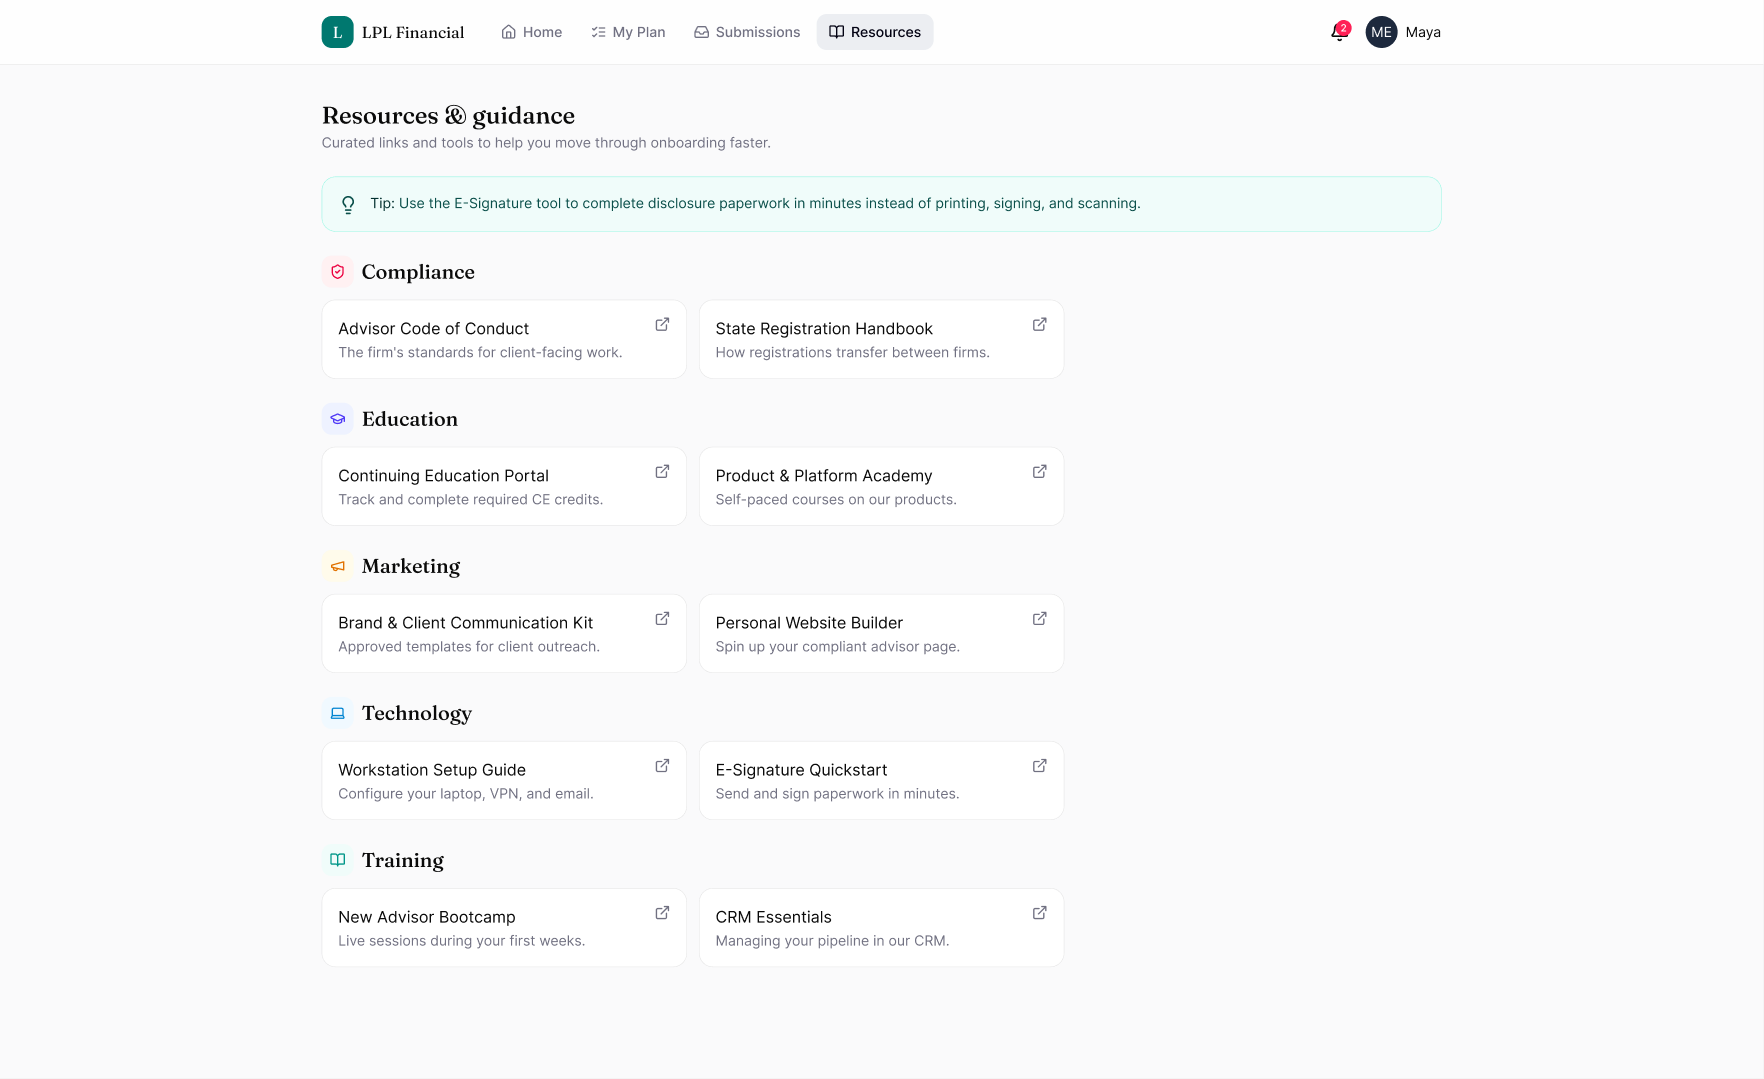Go to the Home tab
1764x1079 pixels.
click(x=531, y=32)
